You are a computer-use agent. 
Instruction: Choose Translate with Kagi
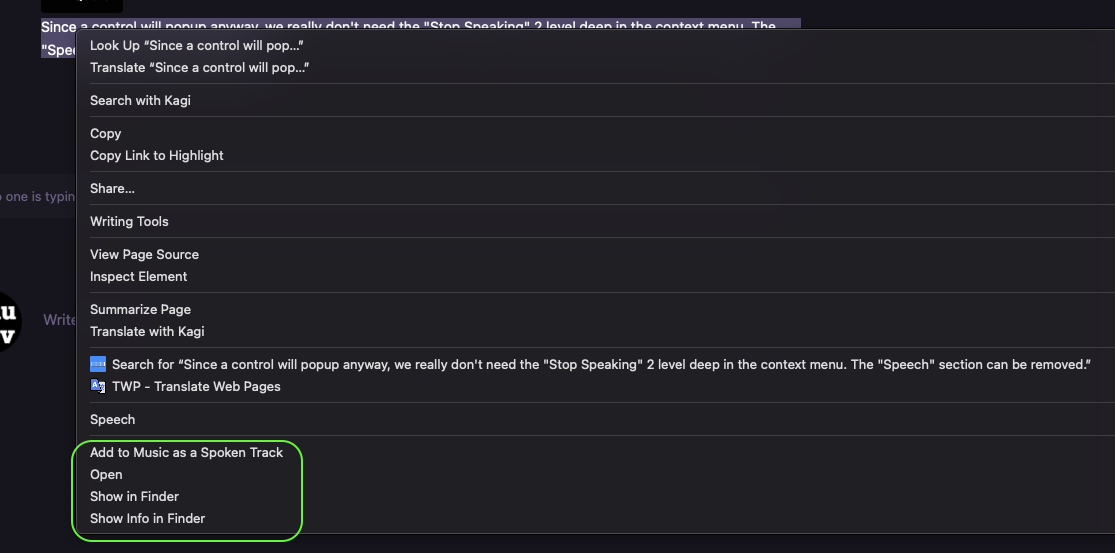point(147,332)
